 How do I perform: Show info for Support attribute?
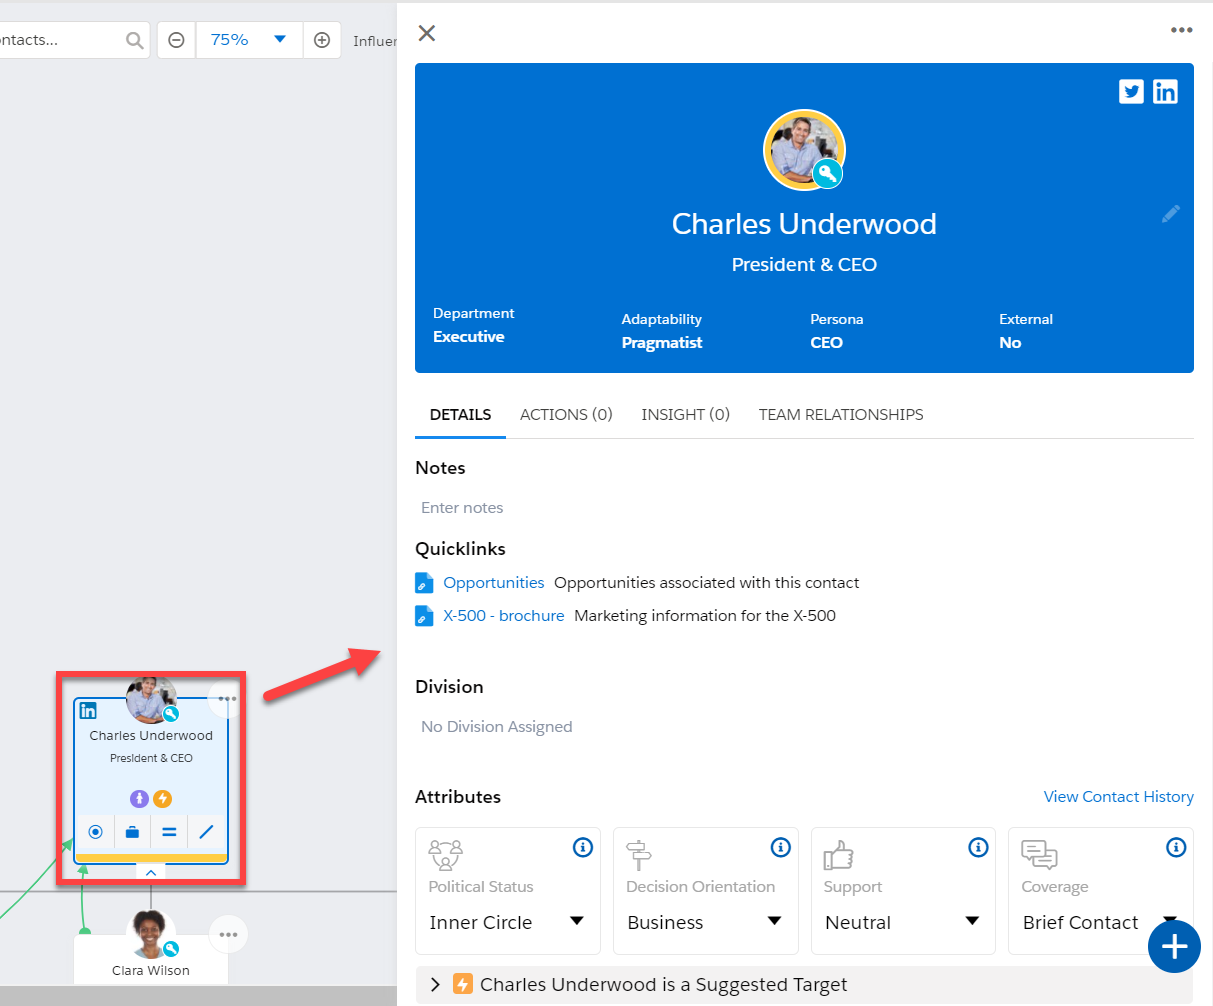tap(979, 847)
